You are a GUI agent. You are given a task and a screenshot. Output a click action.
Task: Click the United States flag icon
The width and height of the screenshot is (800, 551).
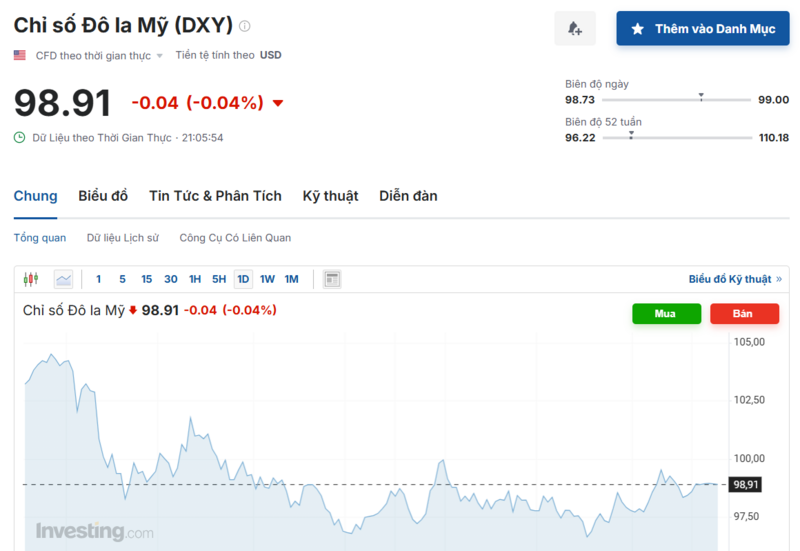point(20,55)
